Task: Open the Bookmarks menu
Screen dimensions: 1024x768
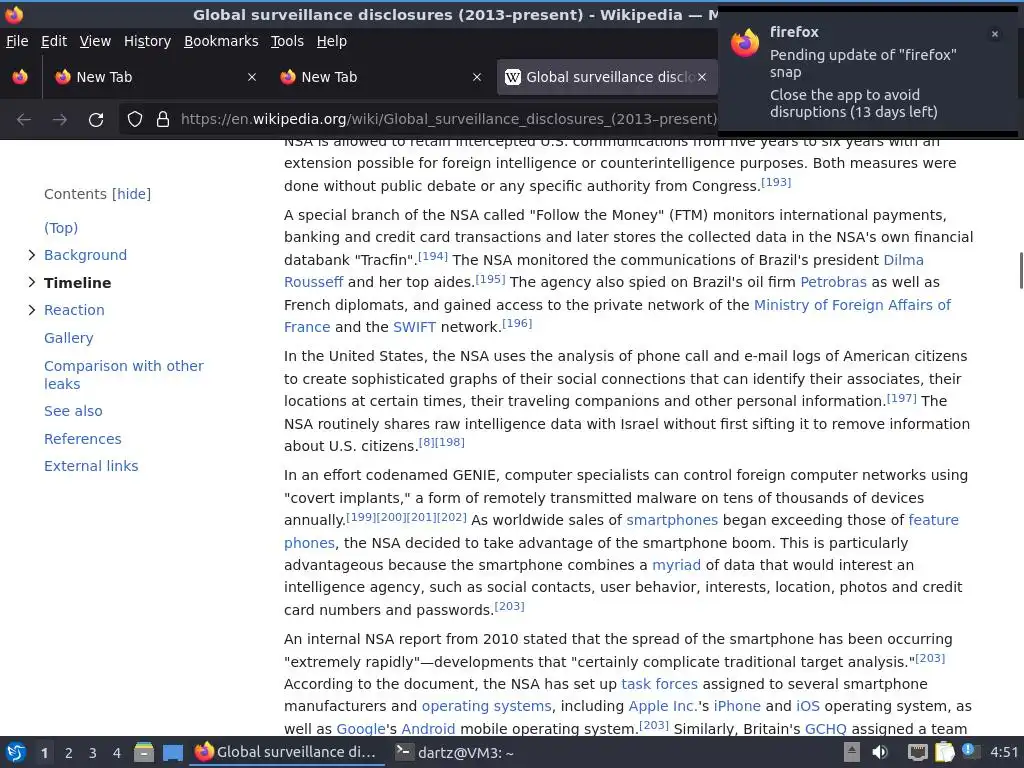Action: (221, 41)
